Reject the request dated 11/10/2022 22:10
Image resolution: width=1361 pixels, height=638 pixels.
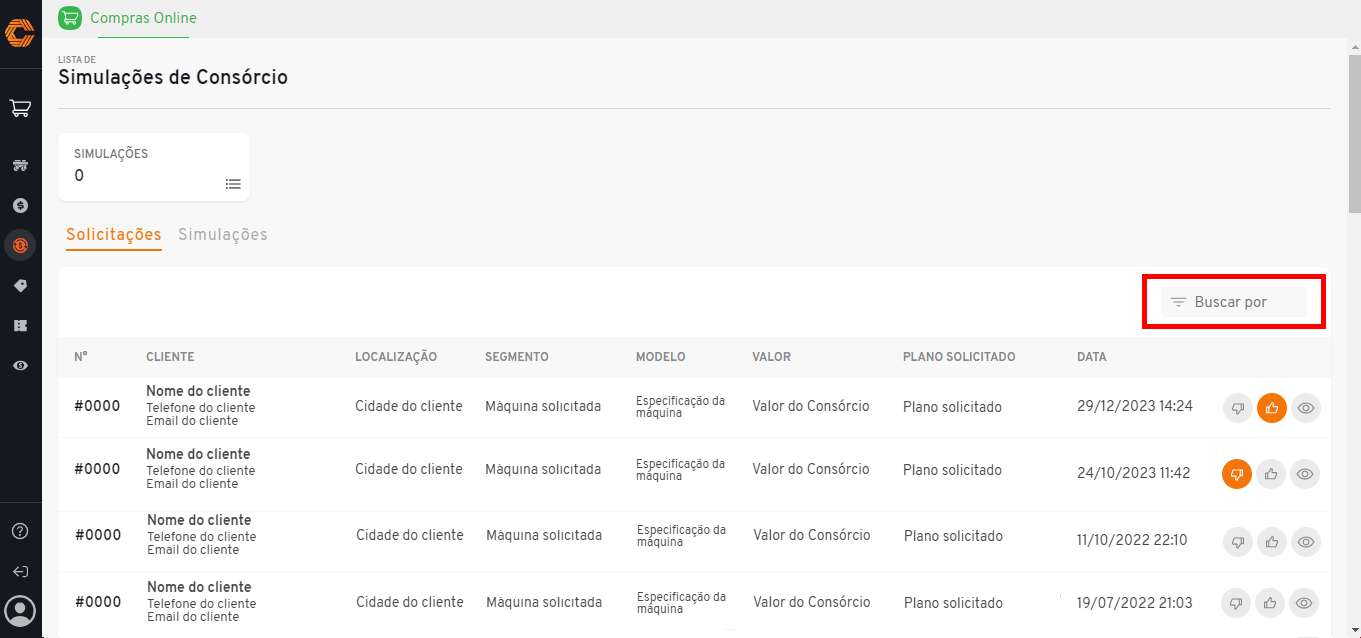1238,542
